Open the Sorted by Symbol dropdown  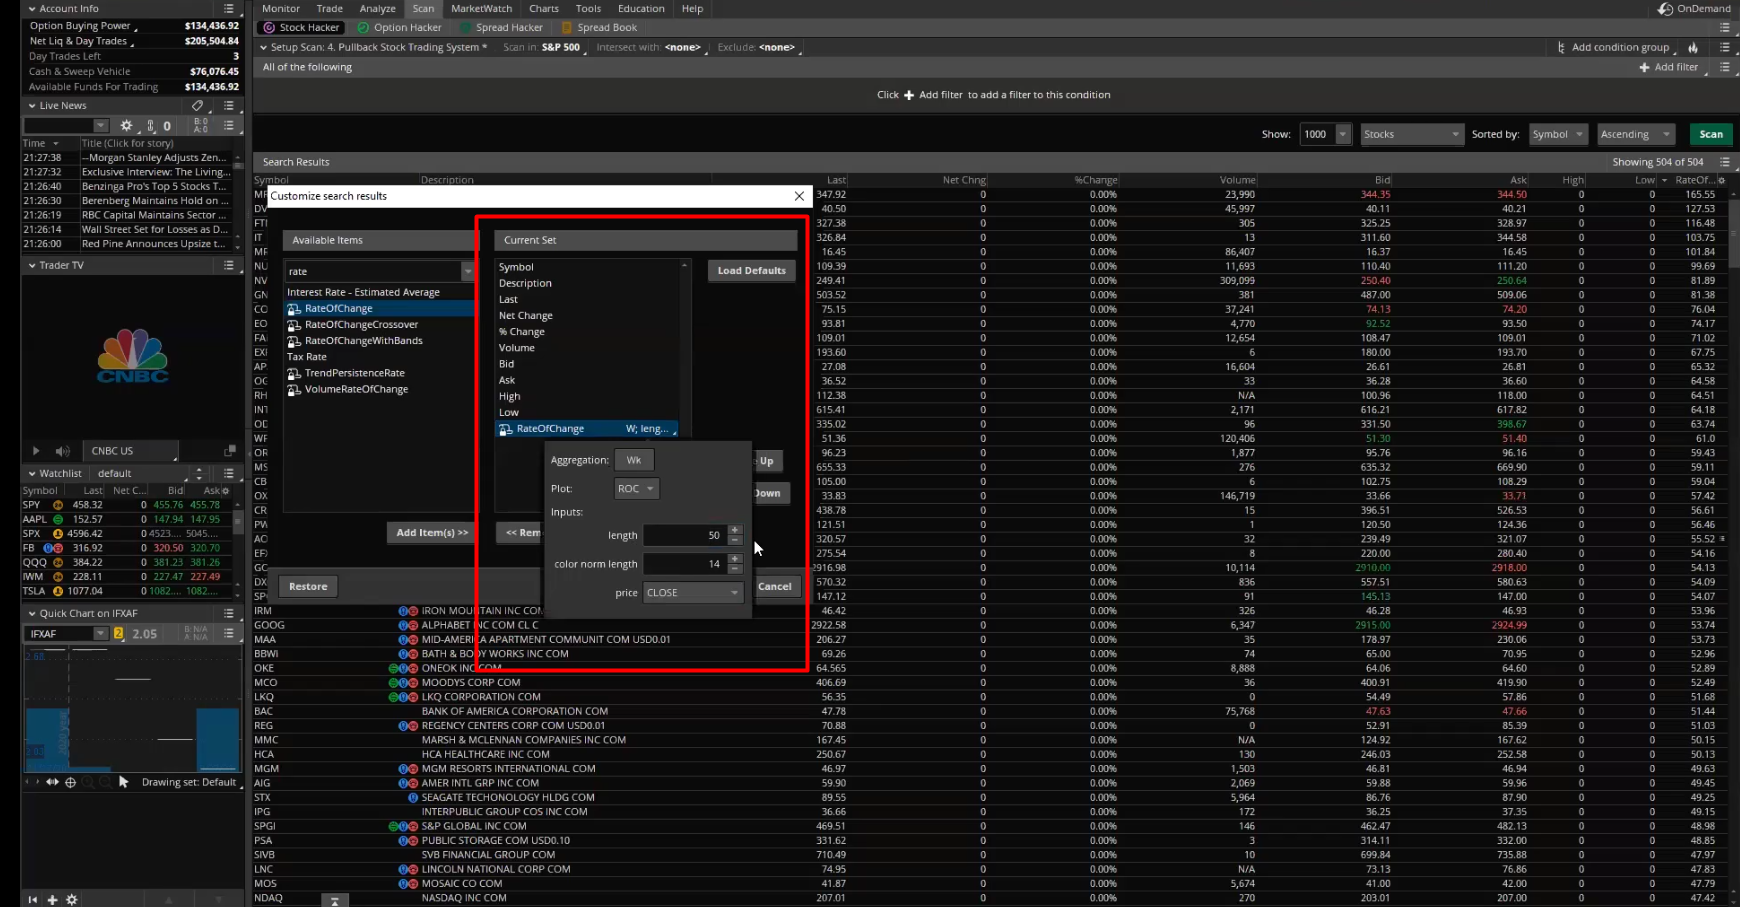1557,134
